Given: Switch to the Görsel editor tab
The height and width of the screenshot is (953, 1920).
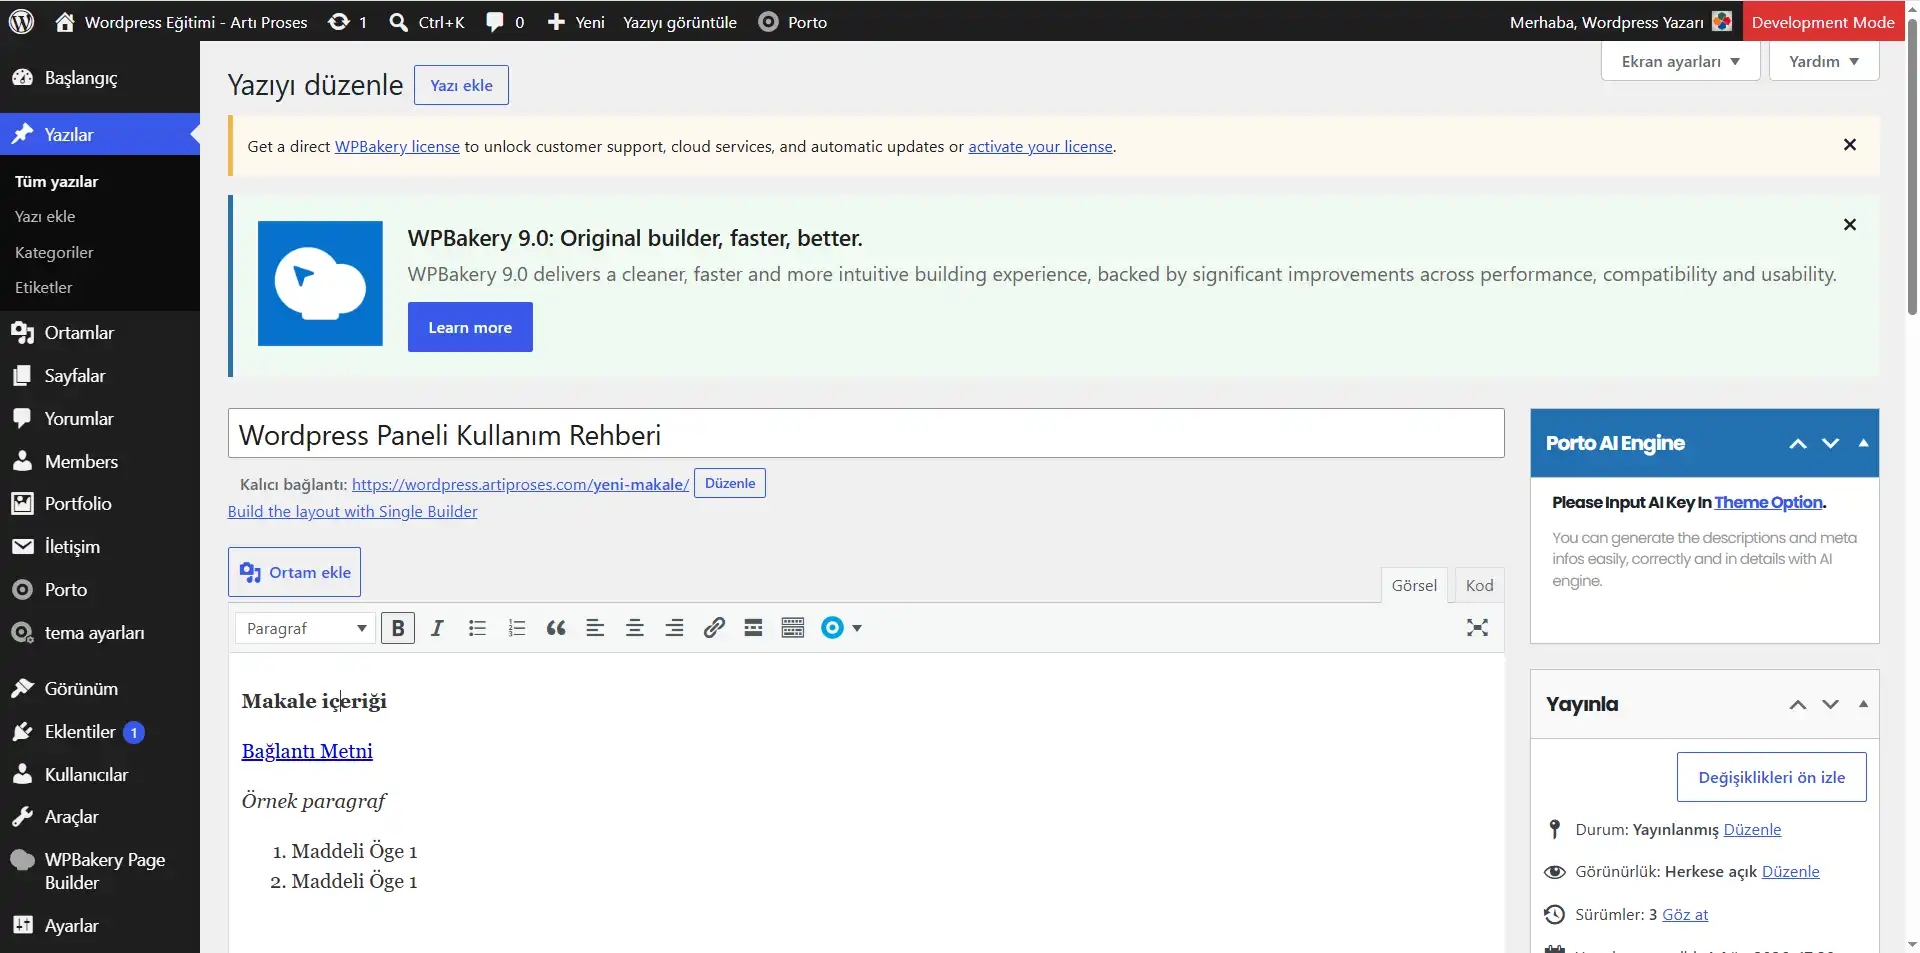Looking at the screenshot, I should 1414,585.
